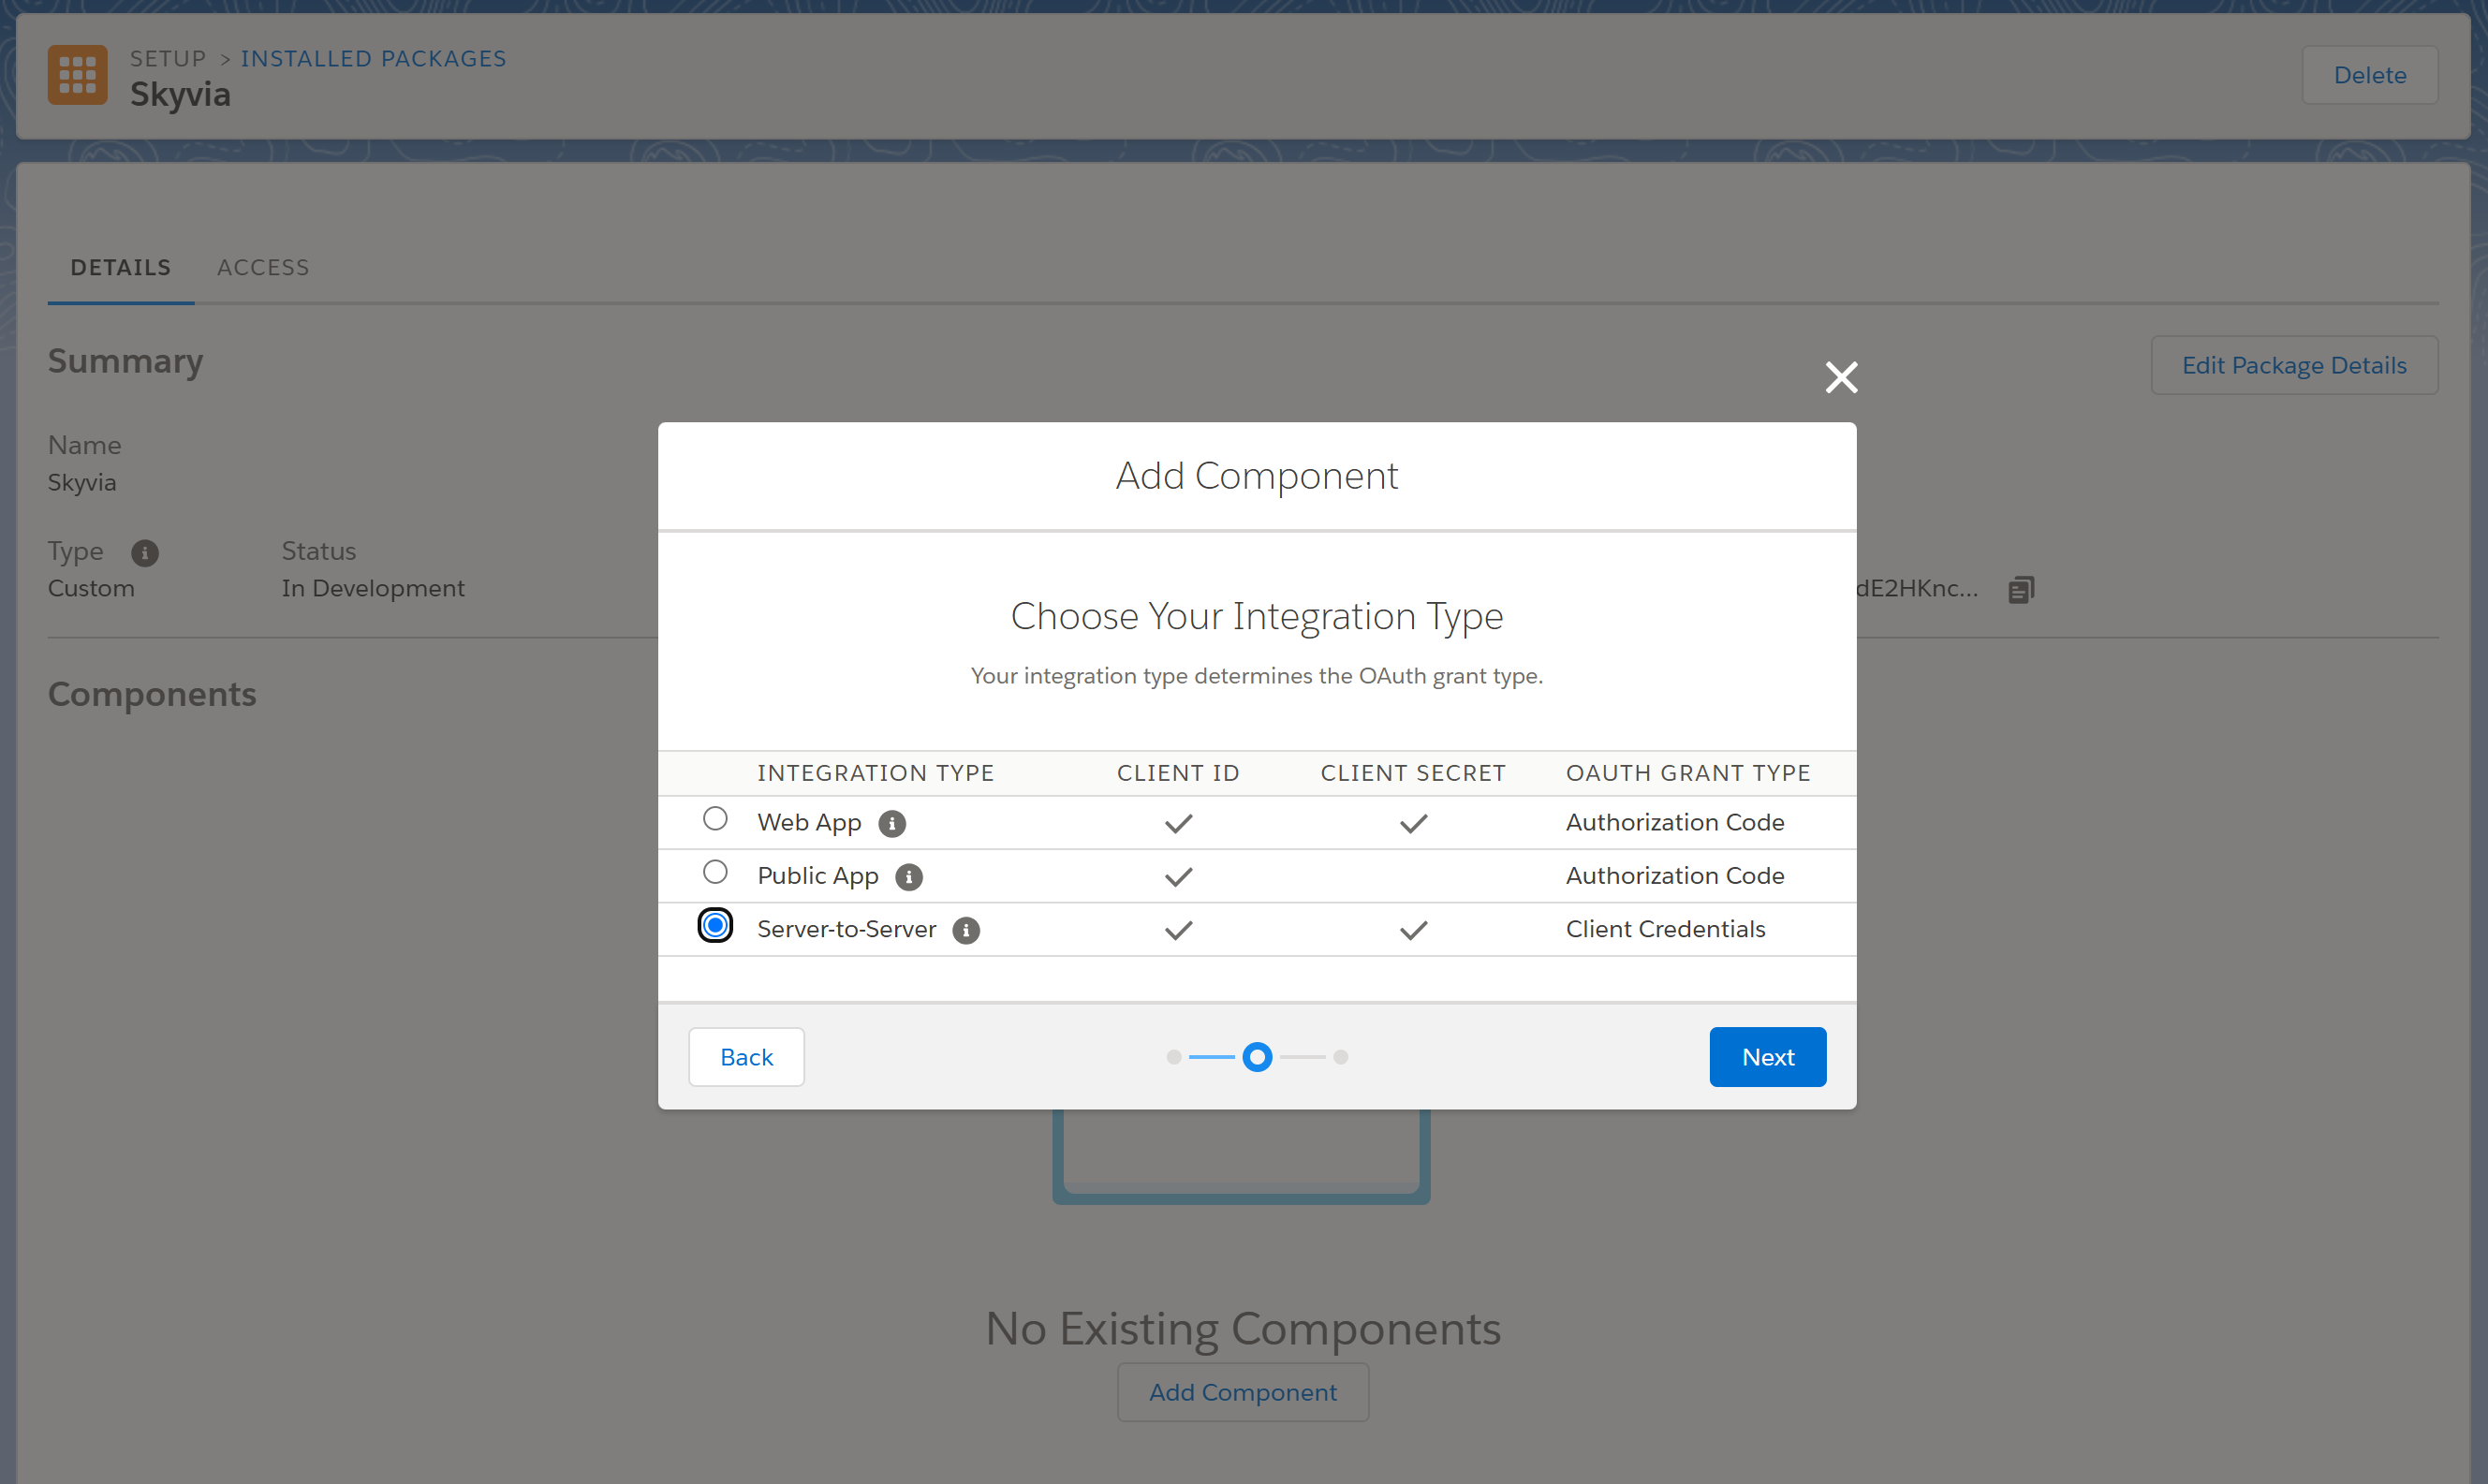Screen dimensions: 2488x1484
Task: Click Web App Client Secret checkmark
Action: (1413, 824)
